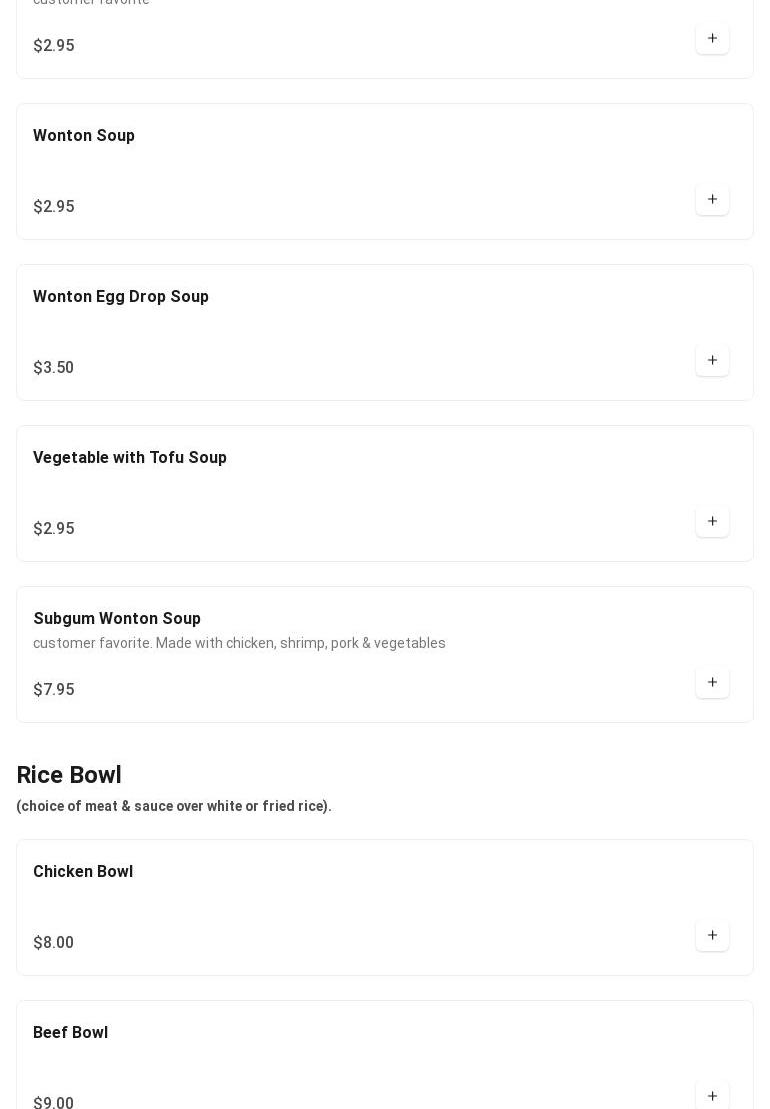The height and width of the screenshot is (1109, 770).
Task: Tap the plus icon on Chicken Bowl
Action: 712,935
